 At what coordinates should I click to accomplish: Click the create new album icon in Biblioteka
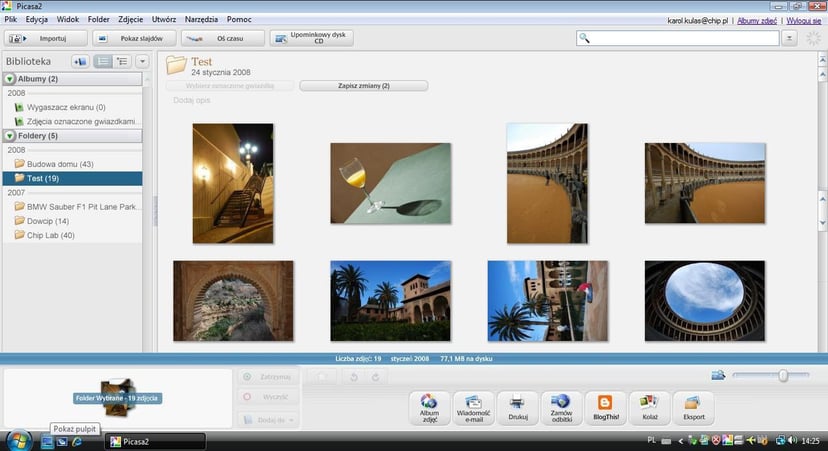point(80,62)
